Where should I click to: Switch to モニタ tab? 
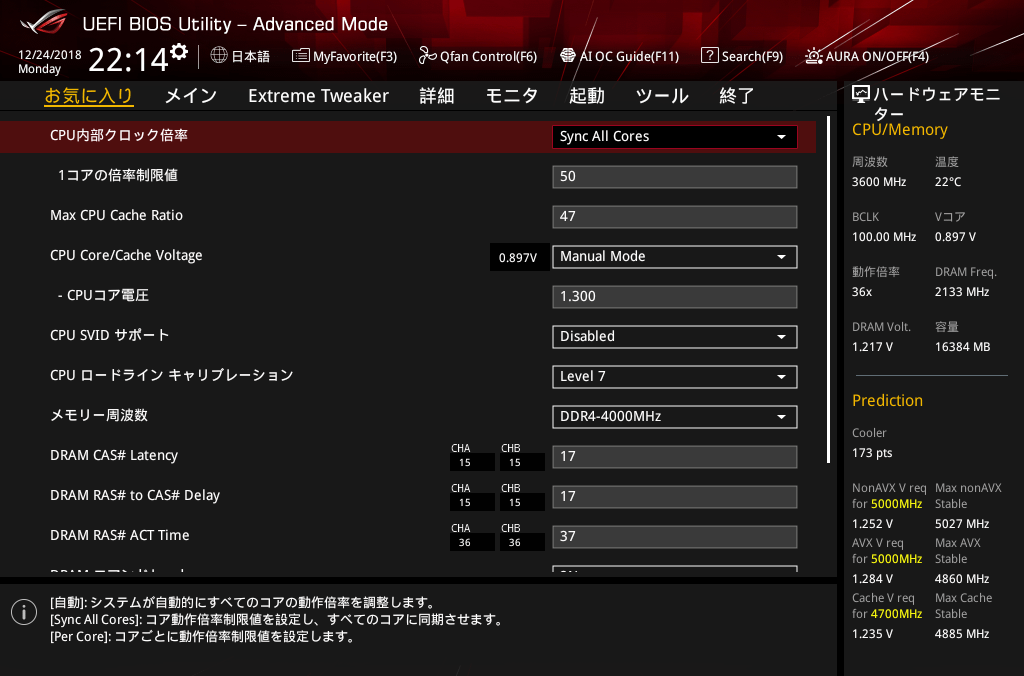pyautogui.click(x=511, y=96)
